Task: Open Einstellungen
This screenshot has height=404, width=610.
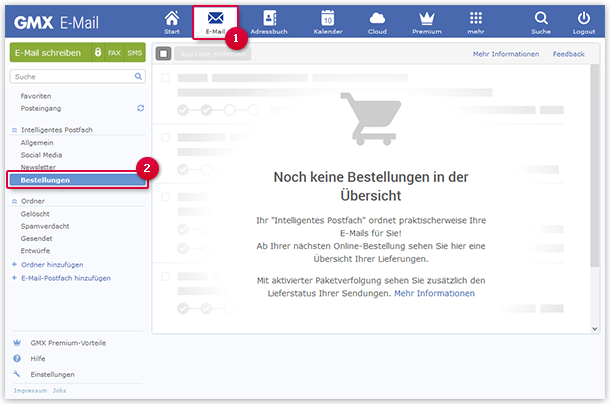Action: pos(53,374)
